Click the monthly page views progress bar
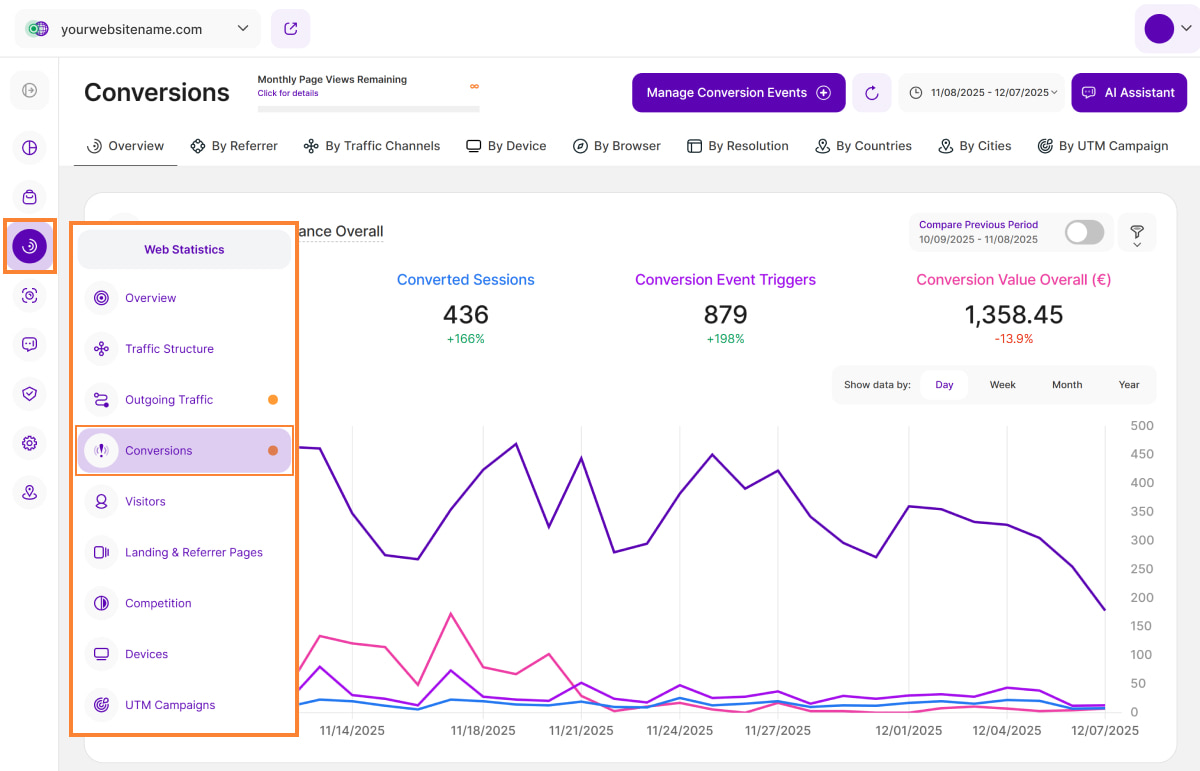Screen dimensions: 1200x771 point(368,108)
